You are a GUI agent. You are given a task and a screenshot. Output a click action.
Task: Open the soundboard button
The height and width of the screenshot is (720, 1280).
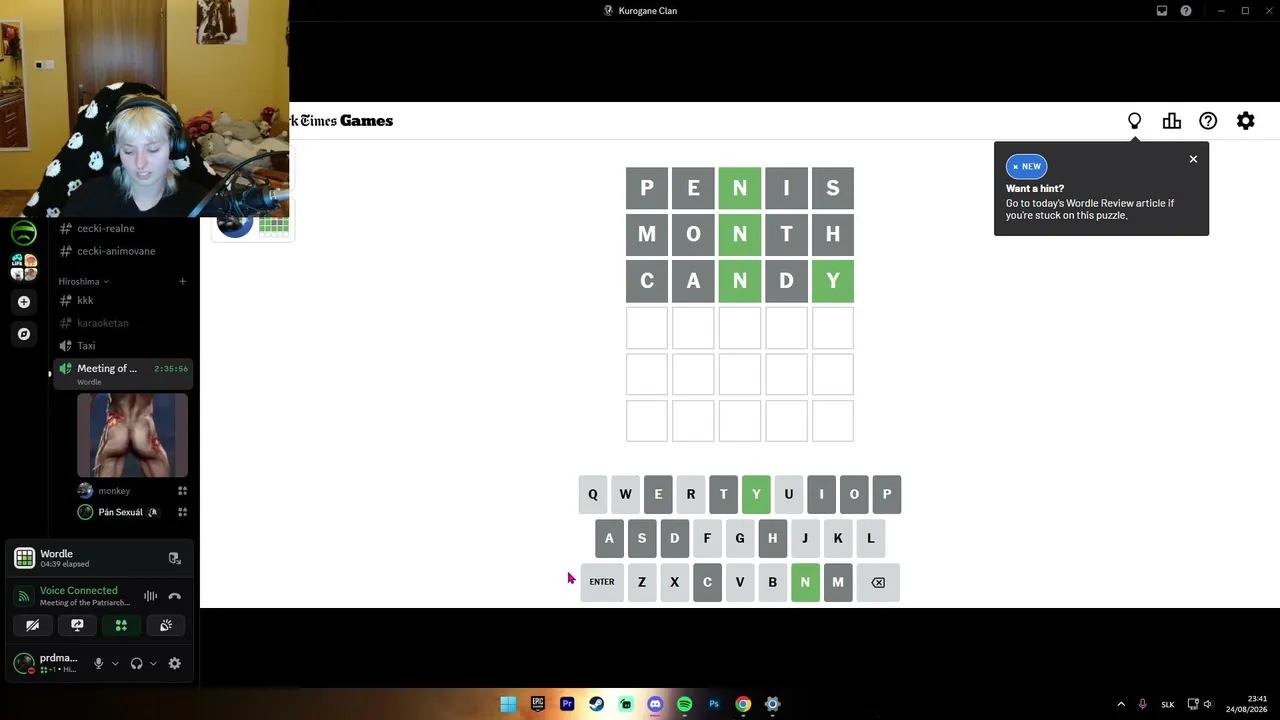point(166,626)
